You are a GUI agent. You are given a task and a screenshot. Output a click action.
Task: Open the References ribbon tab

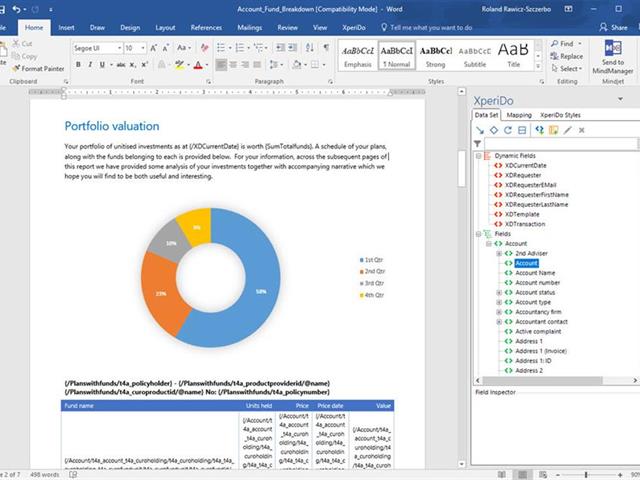pos(206,27)
